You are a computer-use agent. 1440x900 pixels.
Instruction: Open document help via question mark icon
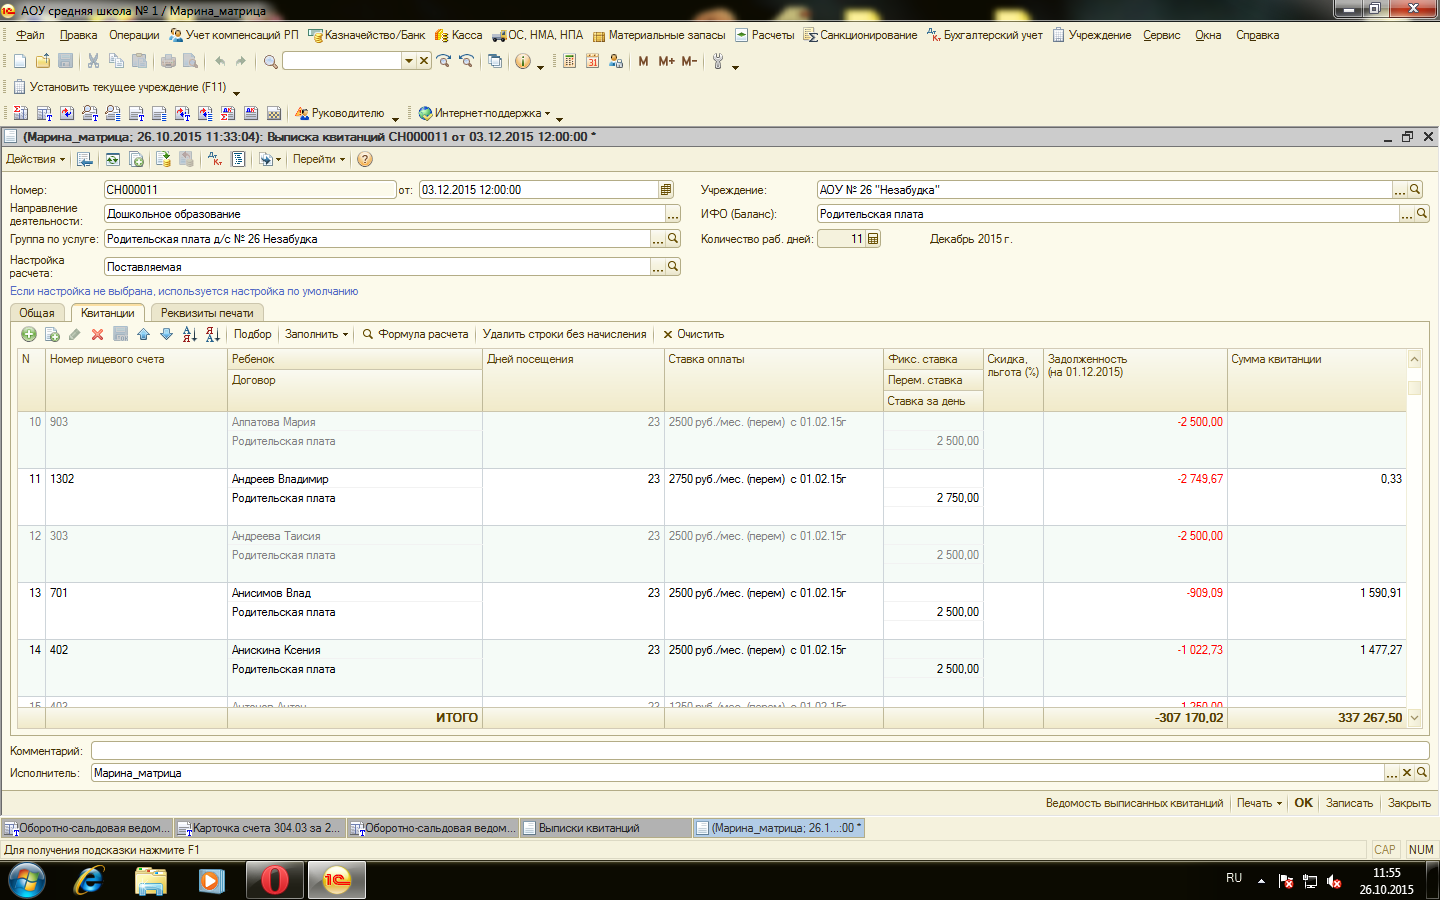(365, 159)
